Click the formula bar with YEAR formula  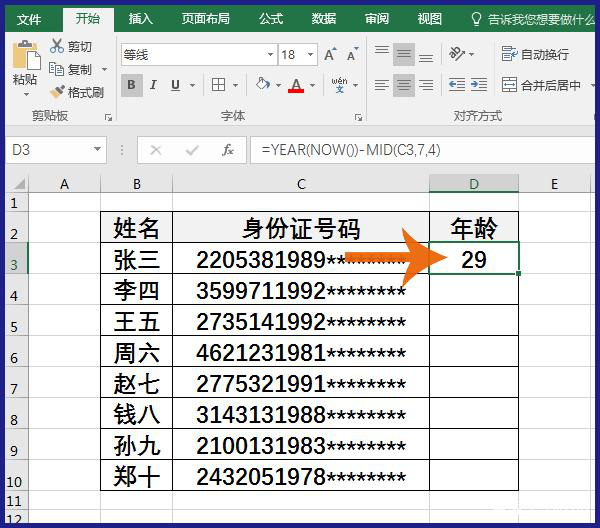[x=422, y=150]
